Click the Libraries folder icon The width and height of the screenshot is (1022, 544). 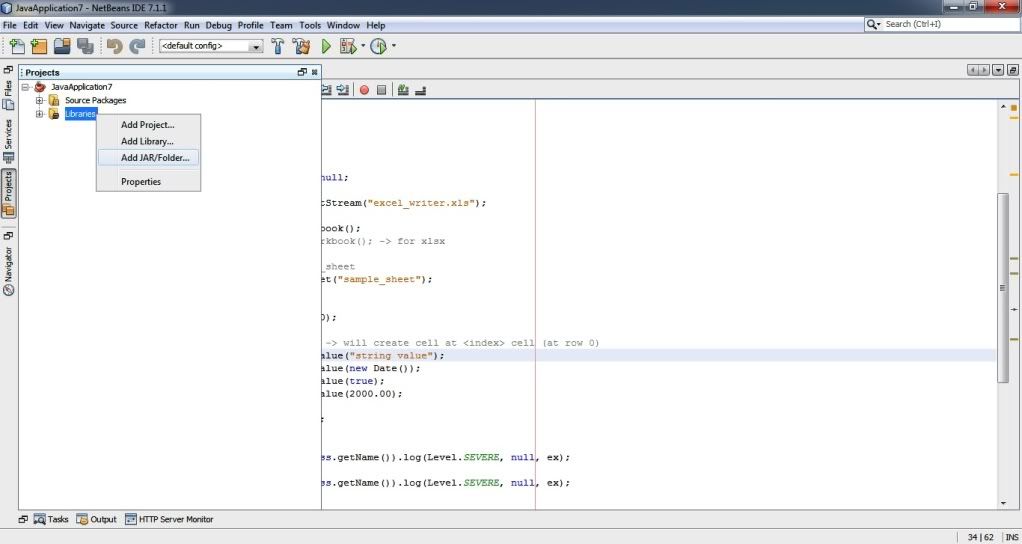click(54, 114)
